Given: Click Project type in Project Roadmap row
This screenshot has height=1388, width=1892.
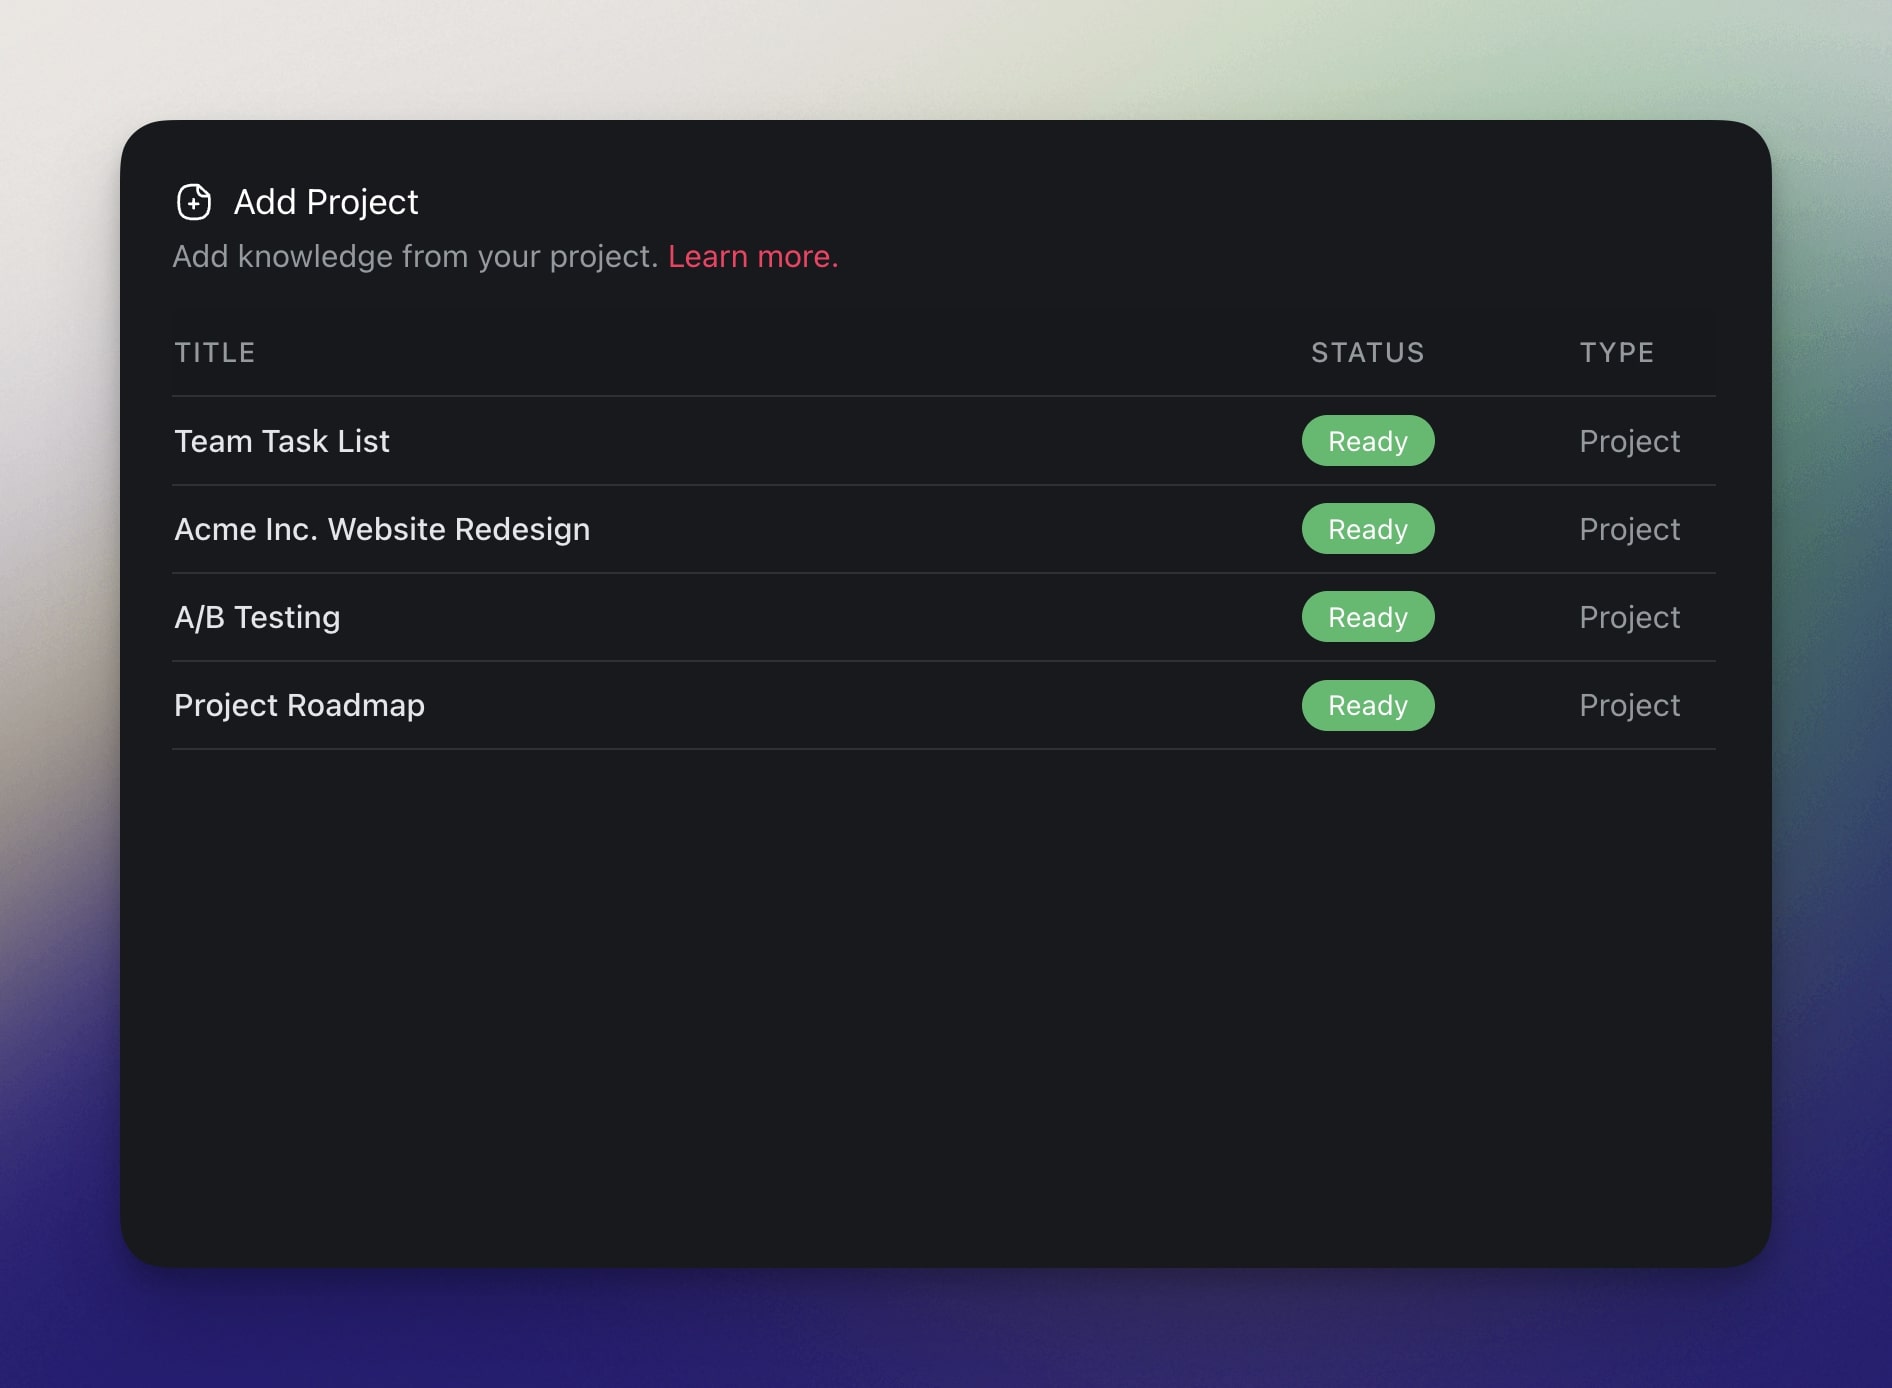Looking at the screenshot, I should coord(1629,705).
